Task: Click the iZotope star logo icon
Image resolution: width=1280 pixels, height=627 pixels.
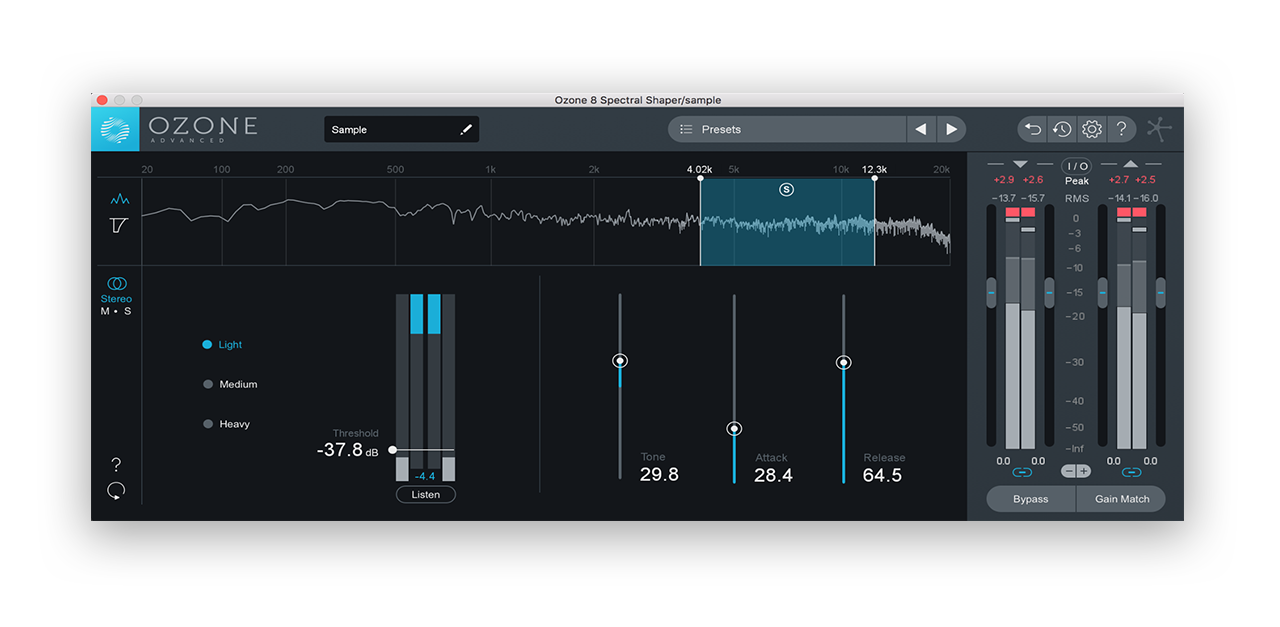Action: point(1159,129)
